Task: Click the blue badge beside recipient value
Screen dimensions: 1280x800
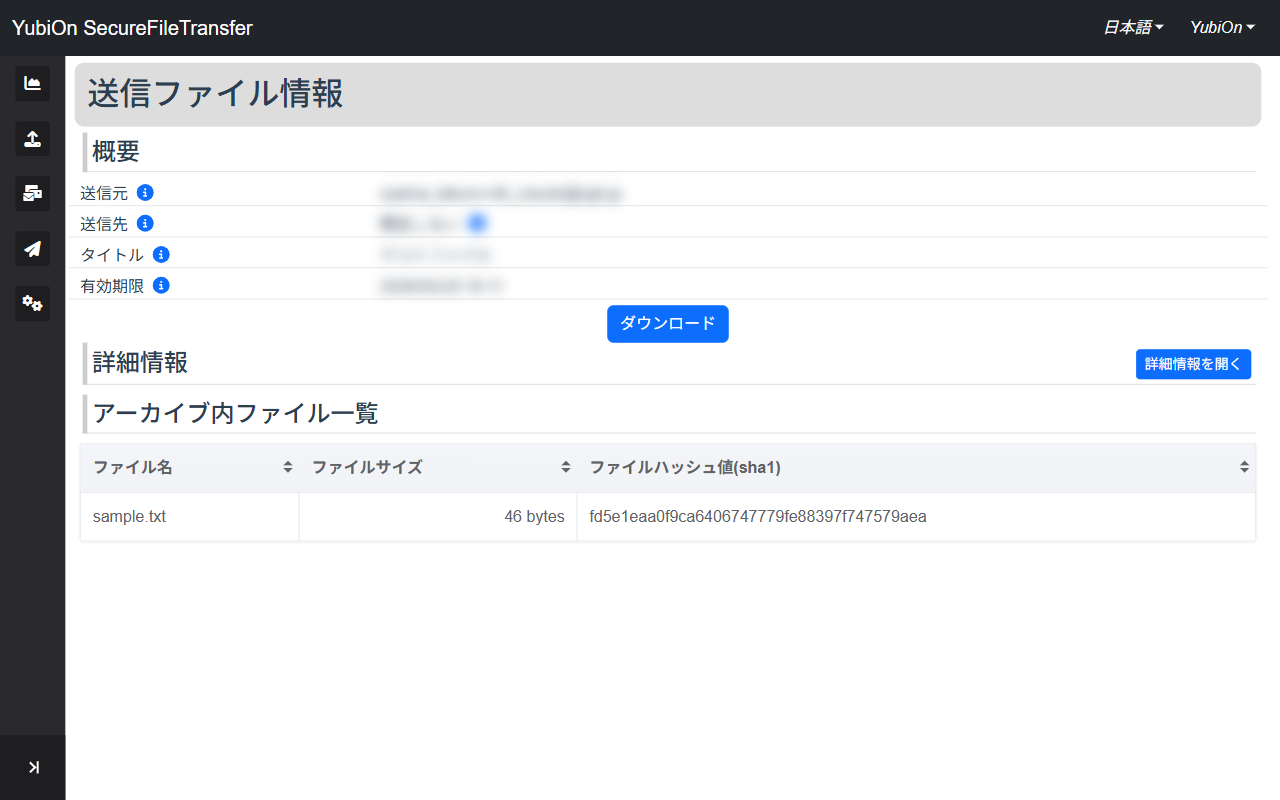Action: [x=477, y=223]
